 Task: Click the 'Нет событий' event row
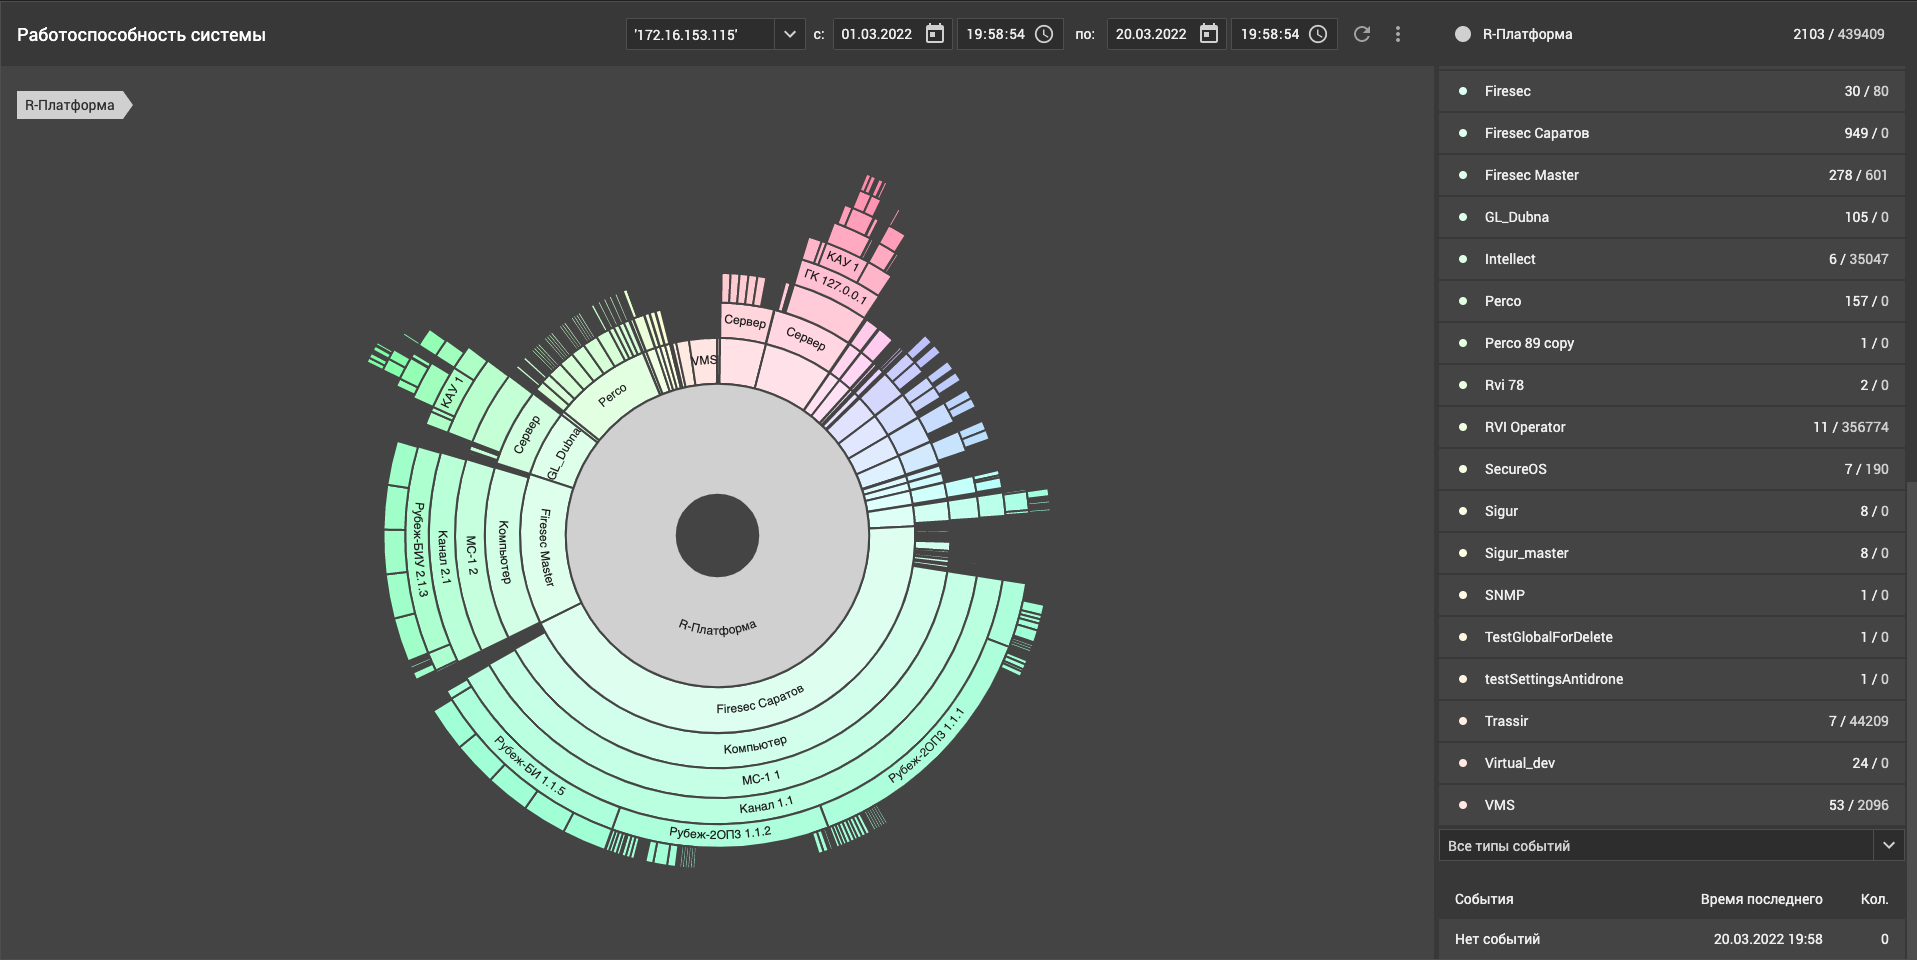pos(1671,939)
